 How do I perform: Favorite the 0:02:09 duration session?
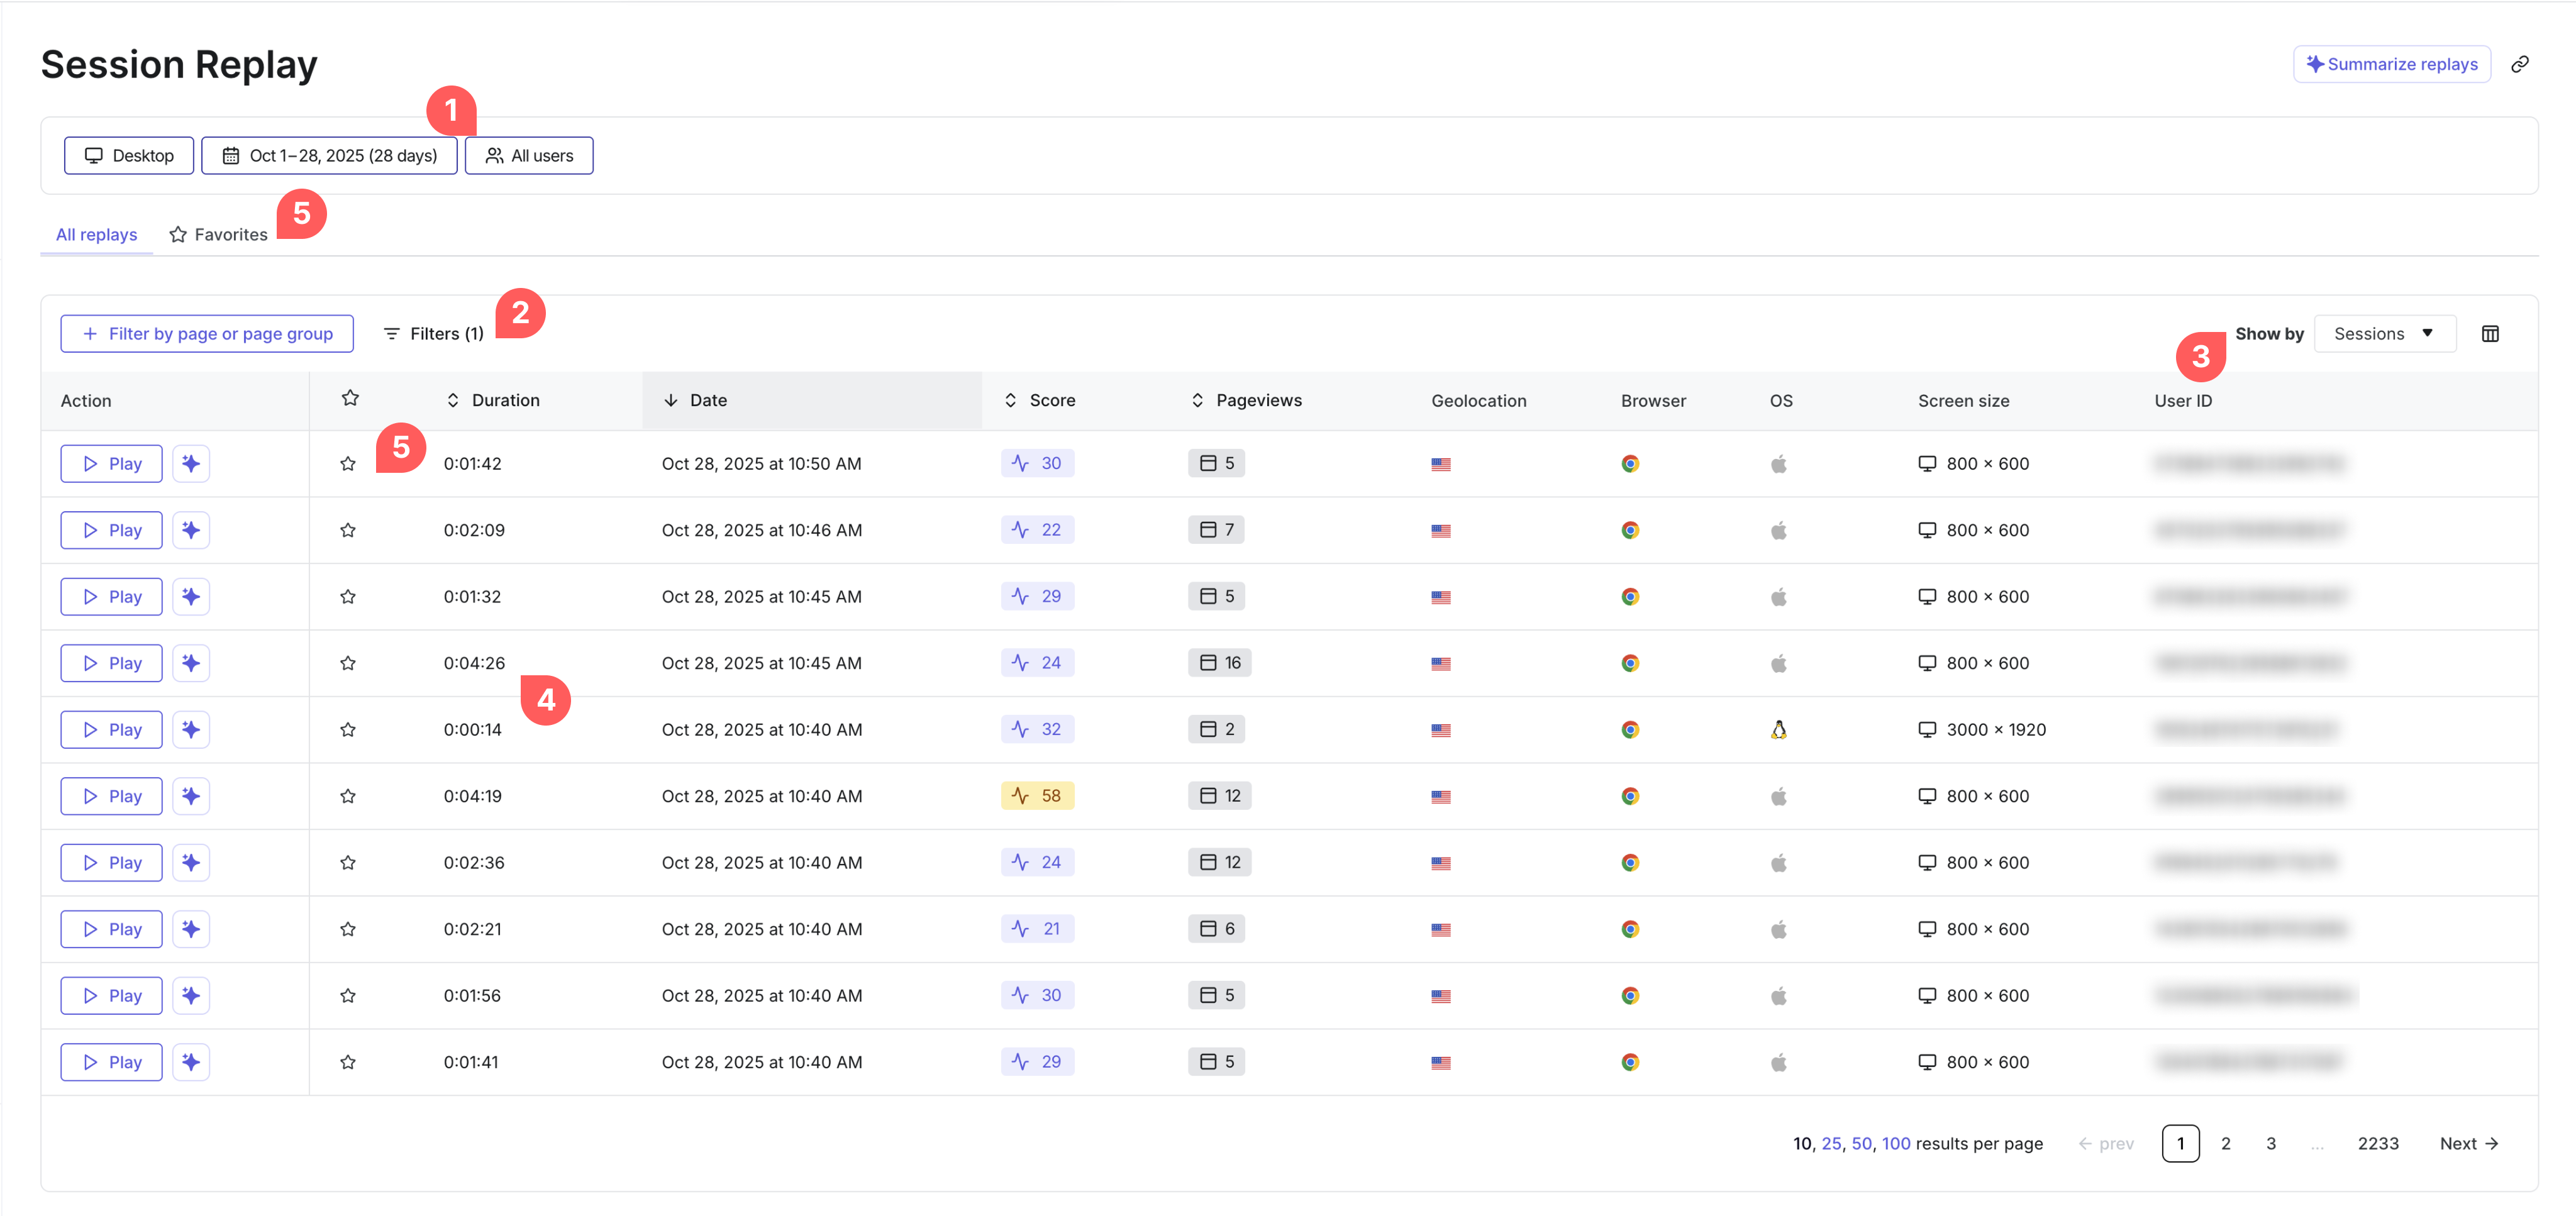tap(348, 530)
